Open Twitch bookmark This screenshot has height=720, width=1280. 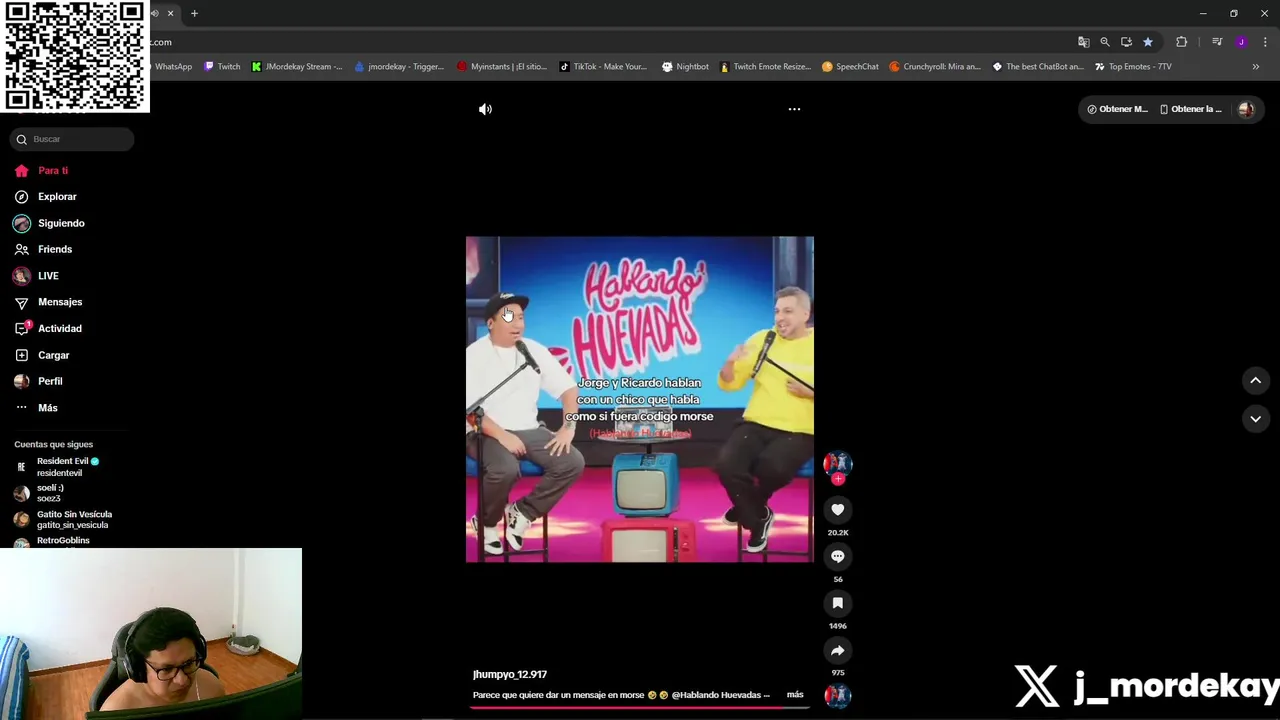pos(222,67)
